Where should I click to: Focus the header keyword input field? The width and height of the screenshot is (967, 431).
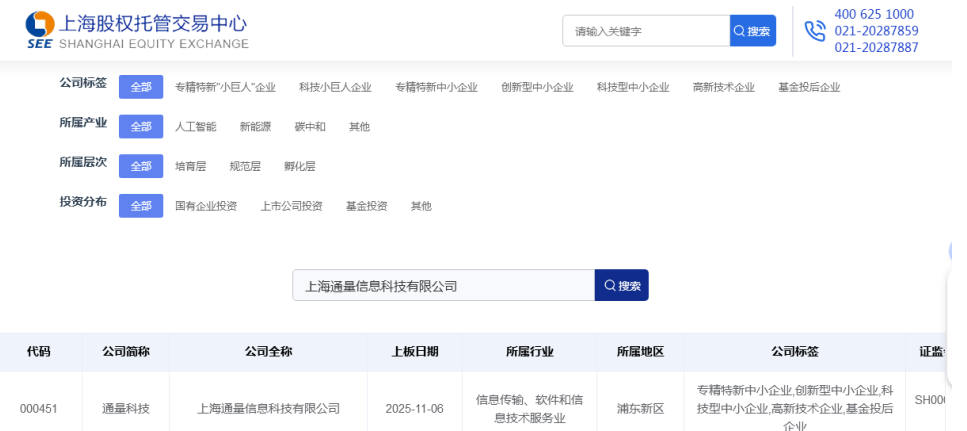tap(645, 31)
